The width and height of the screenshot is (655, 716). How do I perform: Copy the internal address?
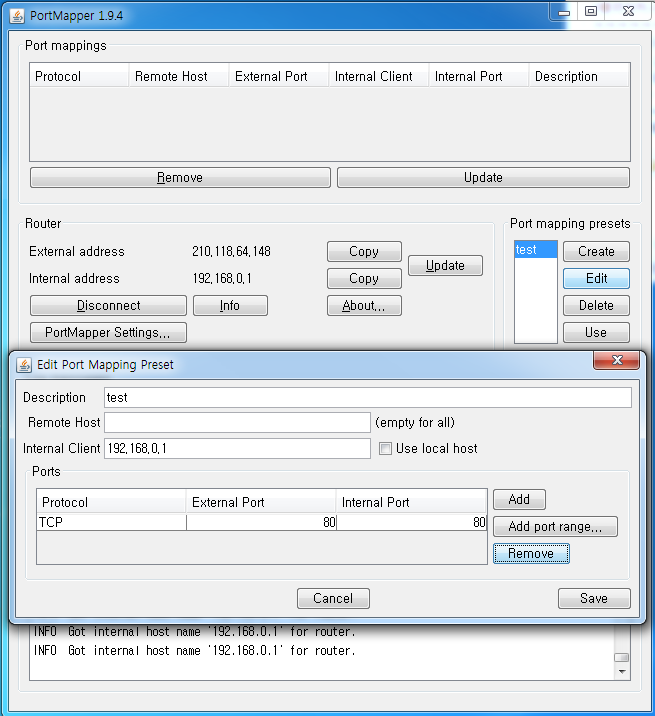click(x=364, y=278)
